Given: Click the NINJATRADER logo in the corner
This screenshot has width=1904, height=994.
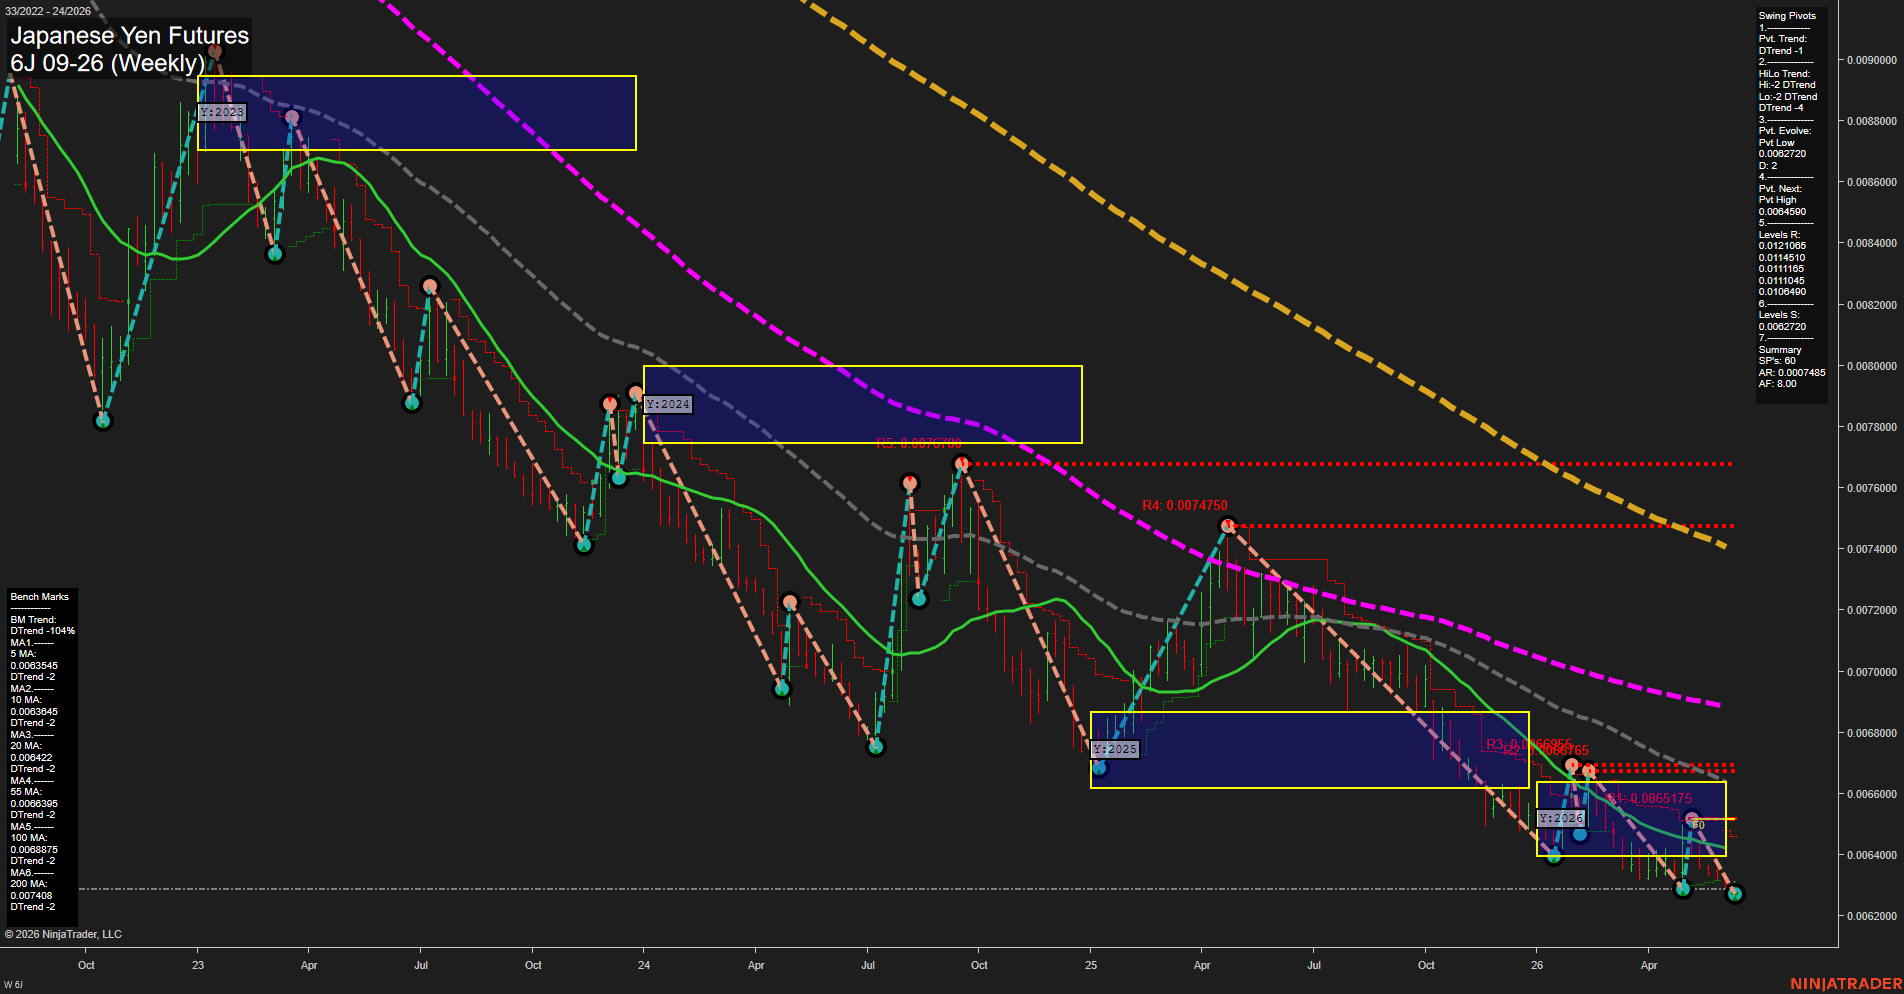Looking at the screenshot, I should point(1846,984).
